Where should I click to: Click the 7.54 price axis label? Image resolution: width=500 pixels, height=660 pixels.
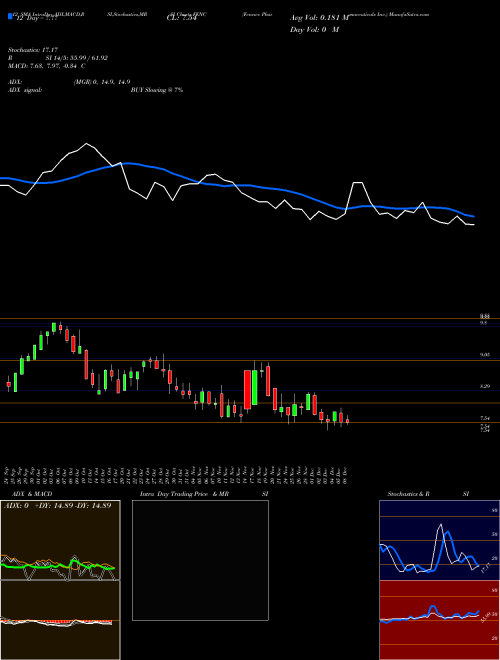click(485, 418)
